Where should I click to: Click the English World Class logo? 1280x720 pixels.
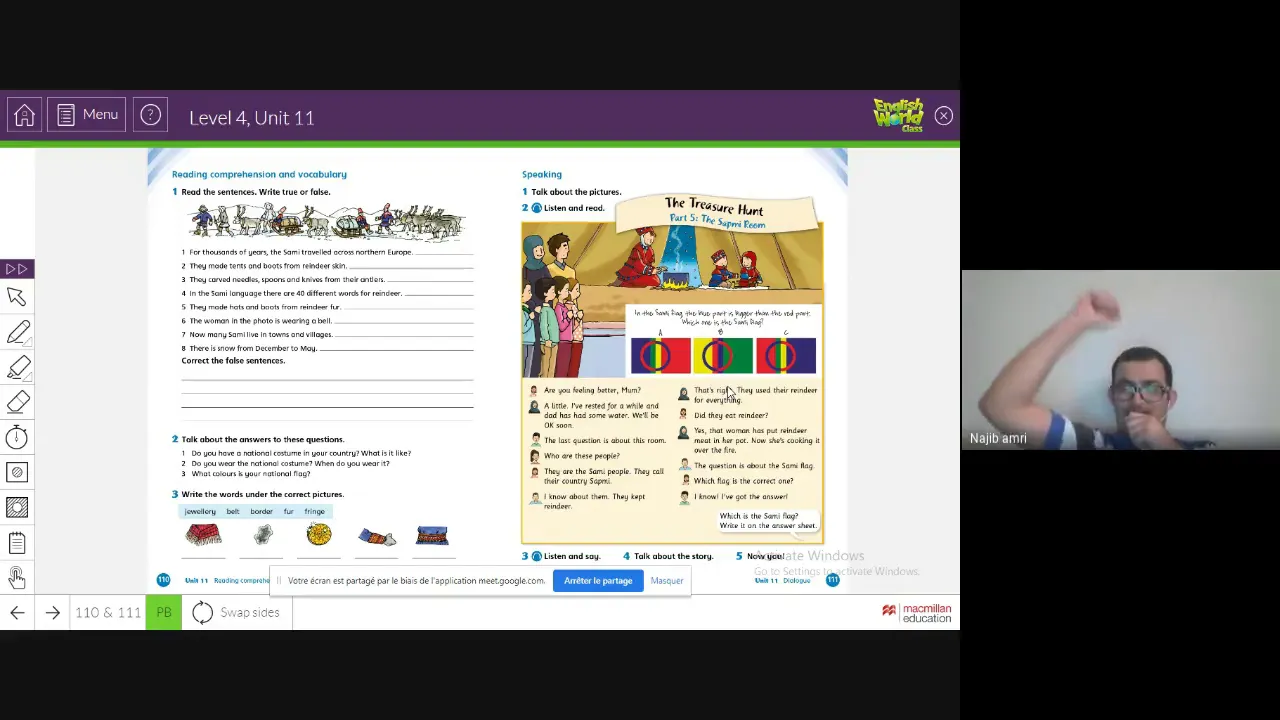point(898,115)
